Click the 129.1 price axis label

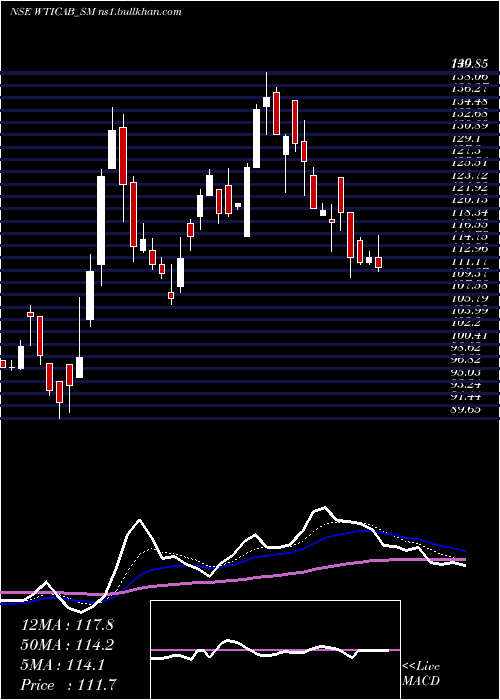pyautogui.click(x=466, y=139)
